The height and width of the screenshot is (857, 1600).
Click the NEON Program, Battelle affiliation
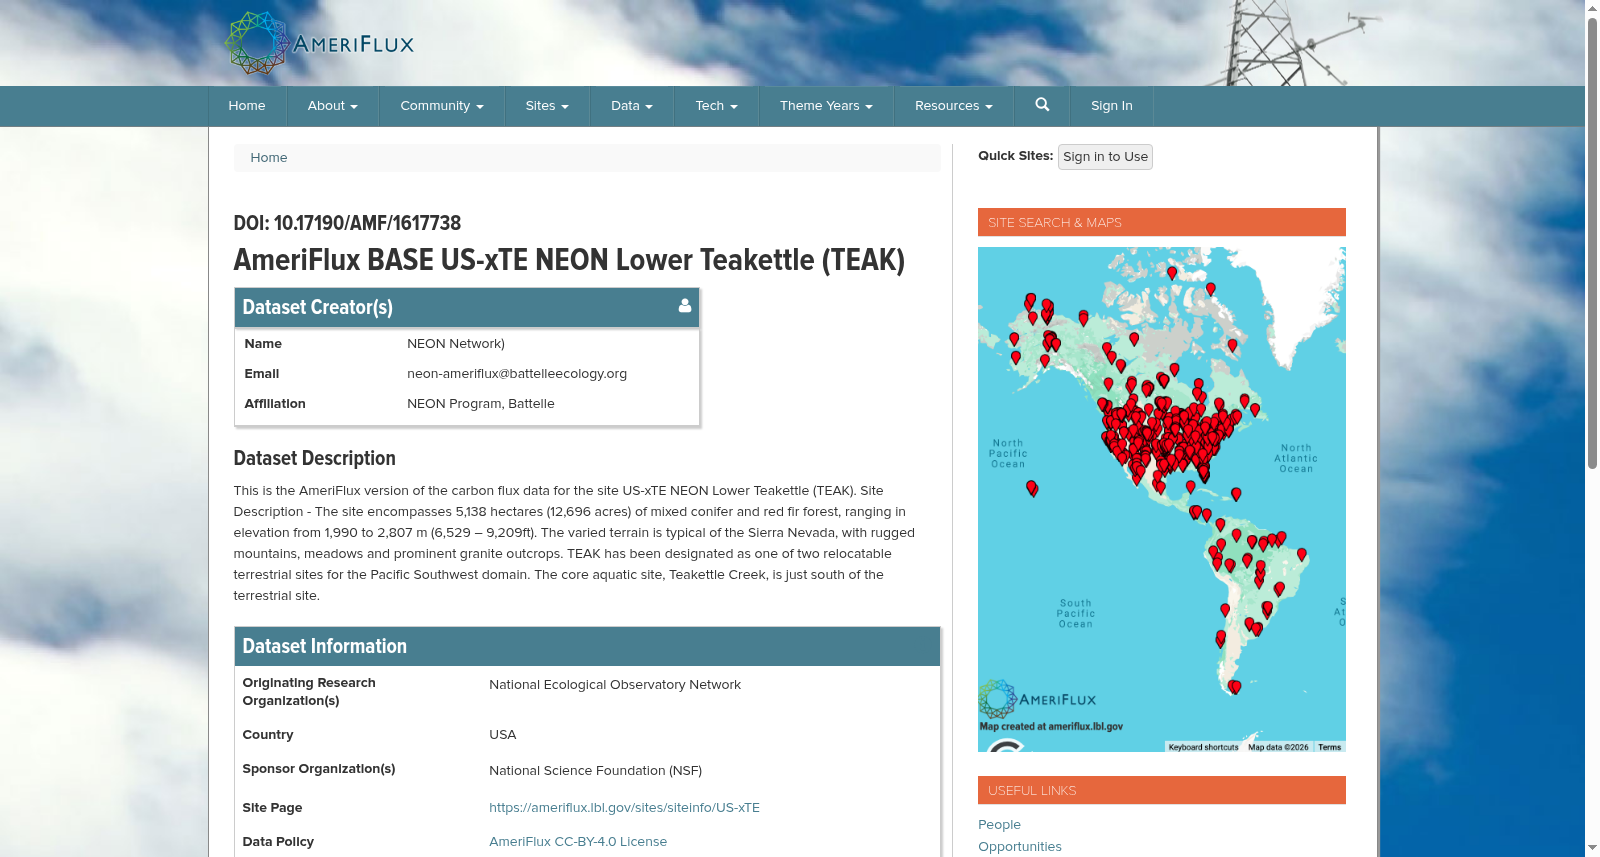(x=481, y=404)
